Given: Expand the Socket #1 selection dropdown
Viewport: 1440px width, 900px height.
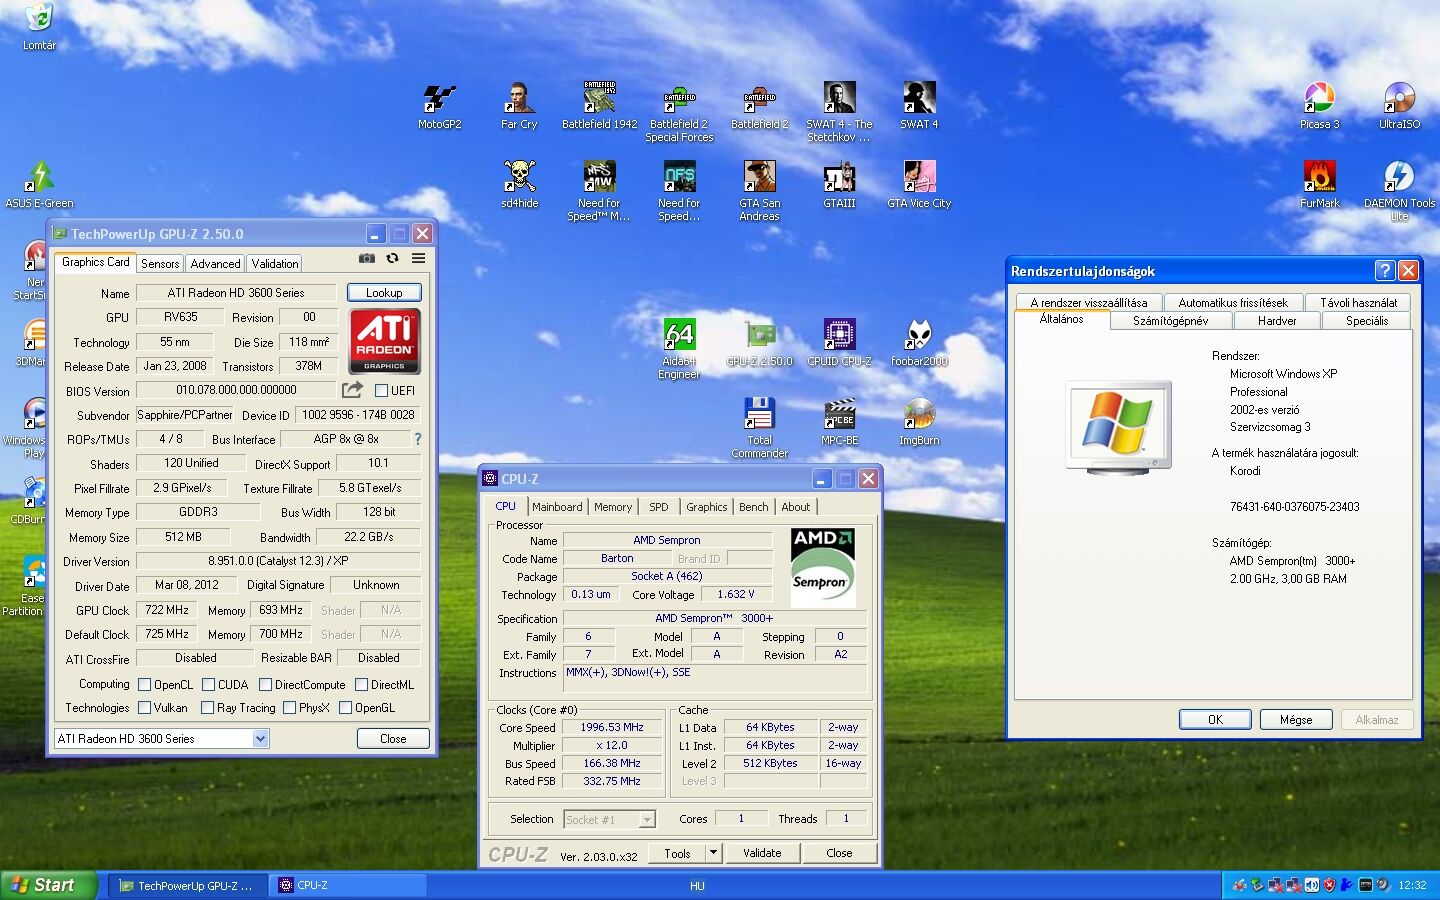Looking at the screenshot, I should pyautogui.click(x=647, y=820).
